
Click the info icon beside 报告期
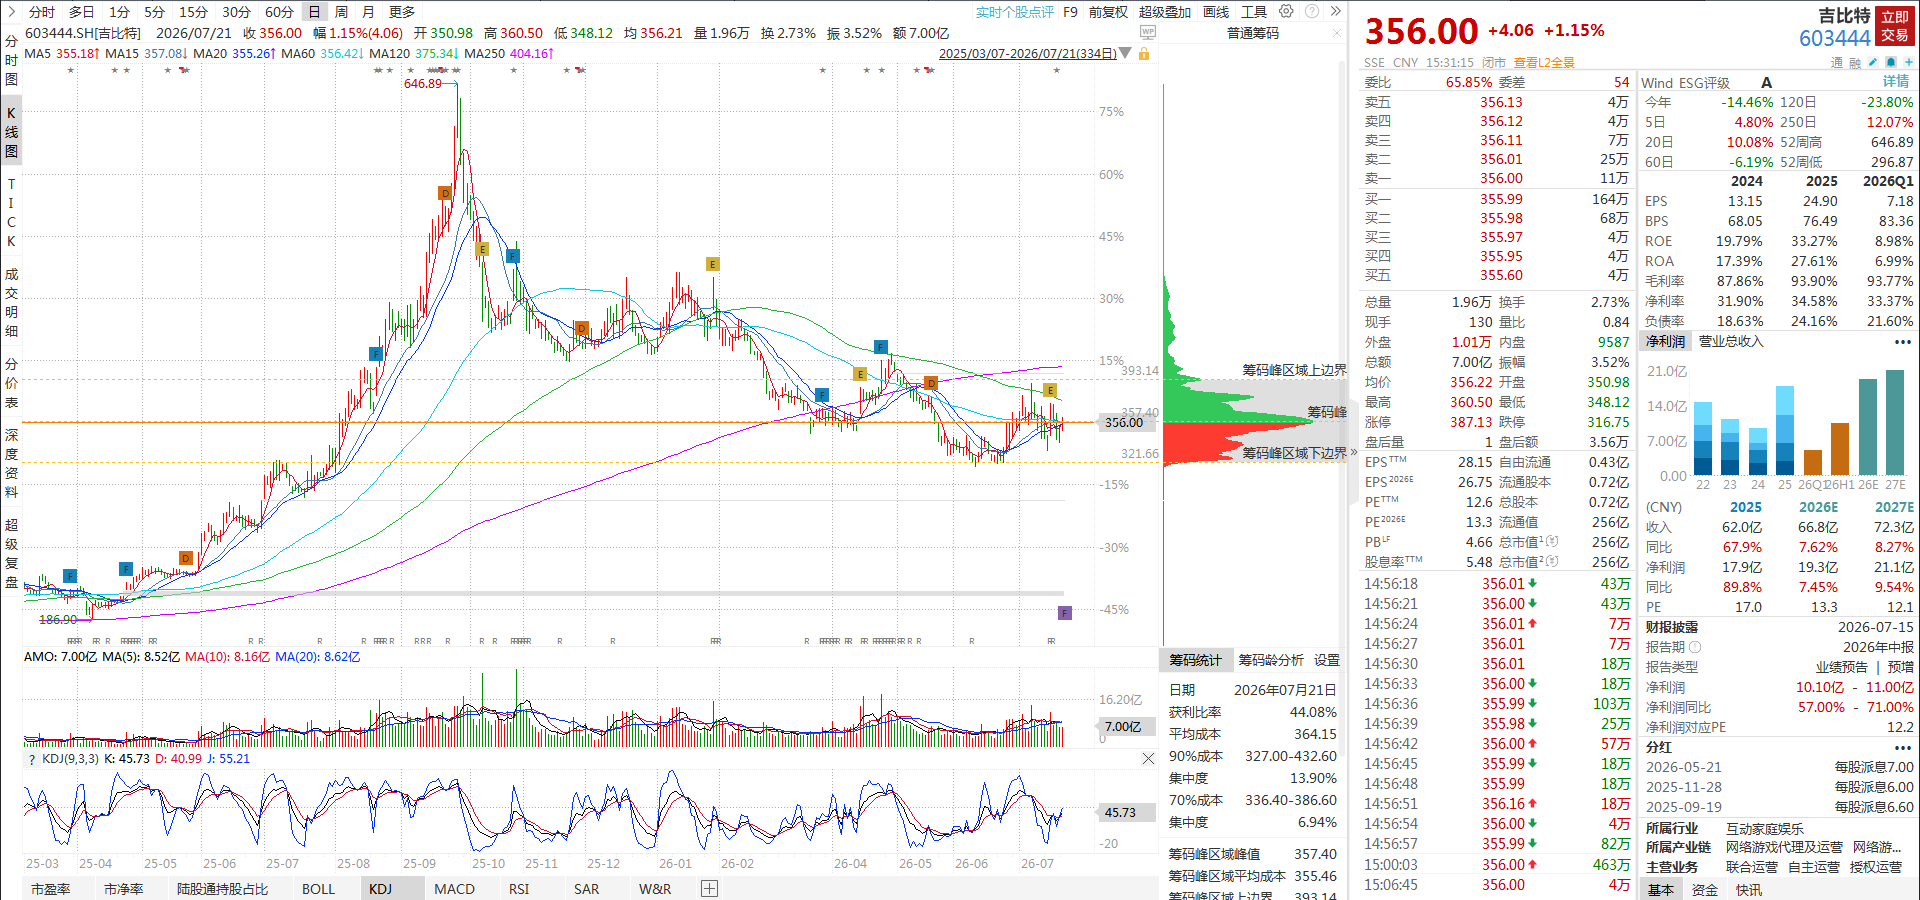pos(1695,647)
